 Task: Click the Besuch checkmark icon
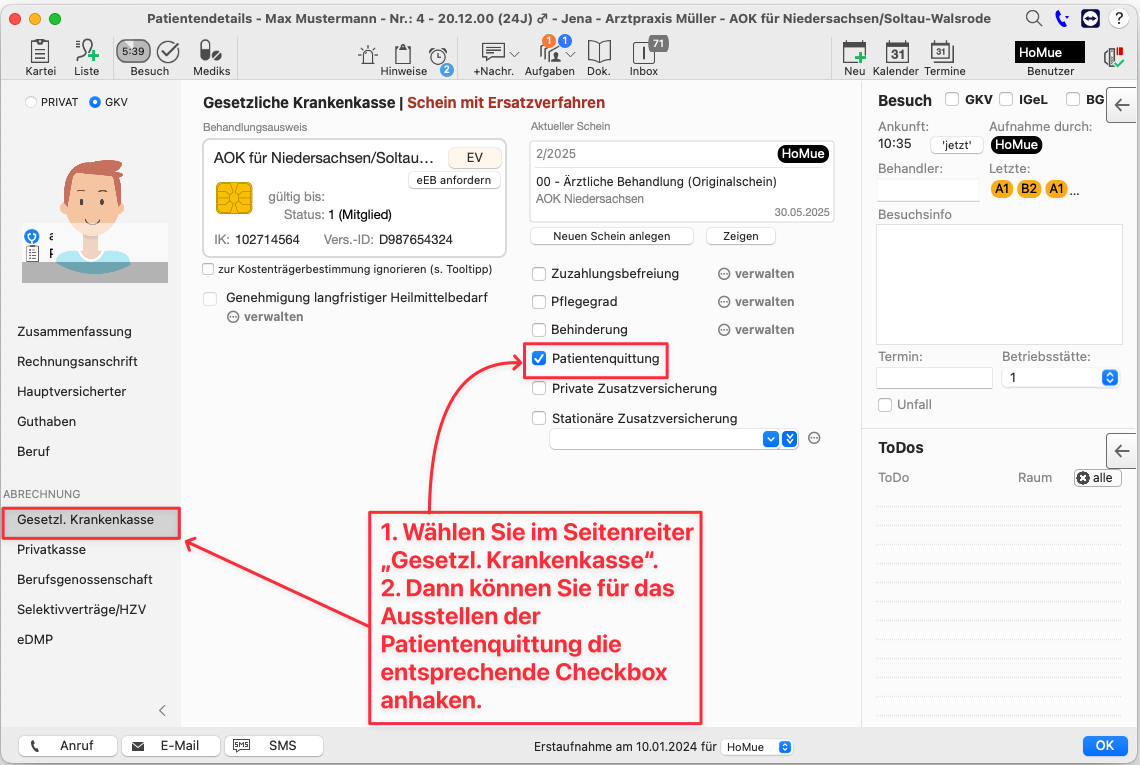click(x=168, y=51)
